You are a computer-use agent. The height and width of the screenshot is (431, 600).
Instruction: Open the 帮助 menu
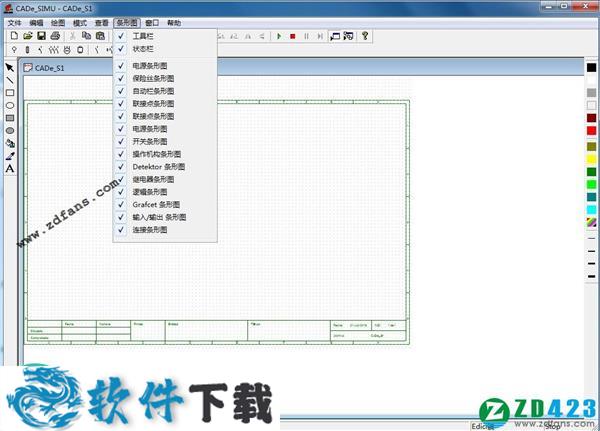[x=174, y=23]
